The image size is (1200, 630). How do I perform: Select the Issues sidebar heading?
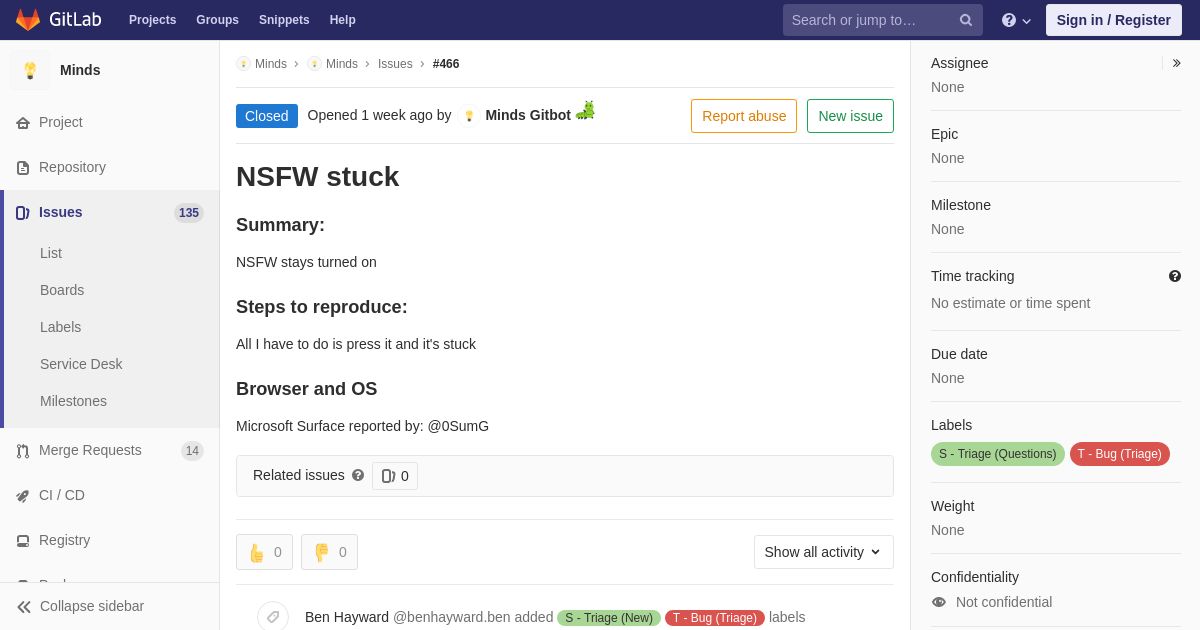coord(61,212)
